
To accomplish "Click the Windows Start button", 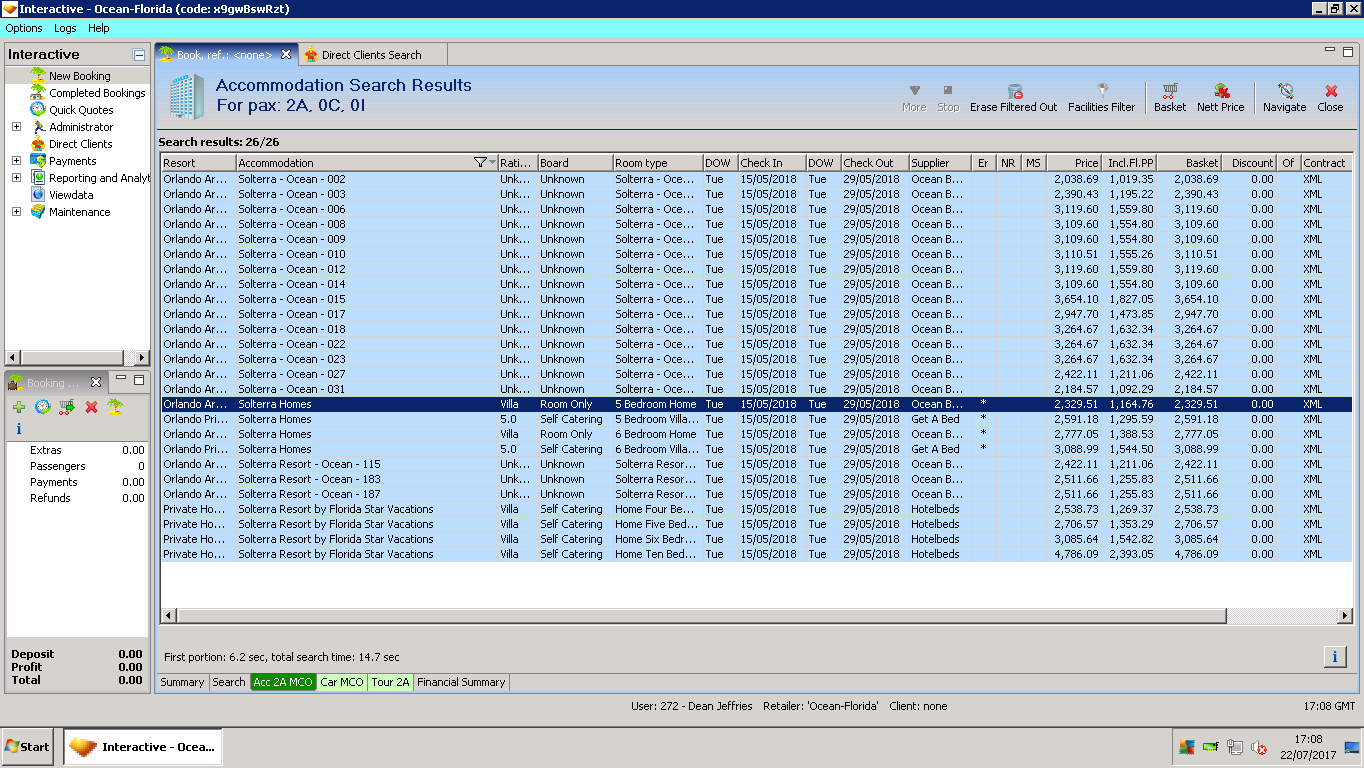I will 28,747.
